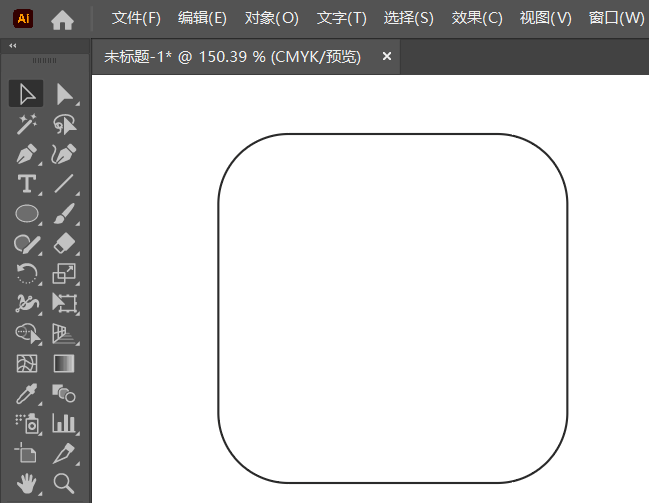Collapse the toolbar with double-arrow

point(13,46)
